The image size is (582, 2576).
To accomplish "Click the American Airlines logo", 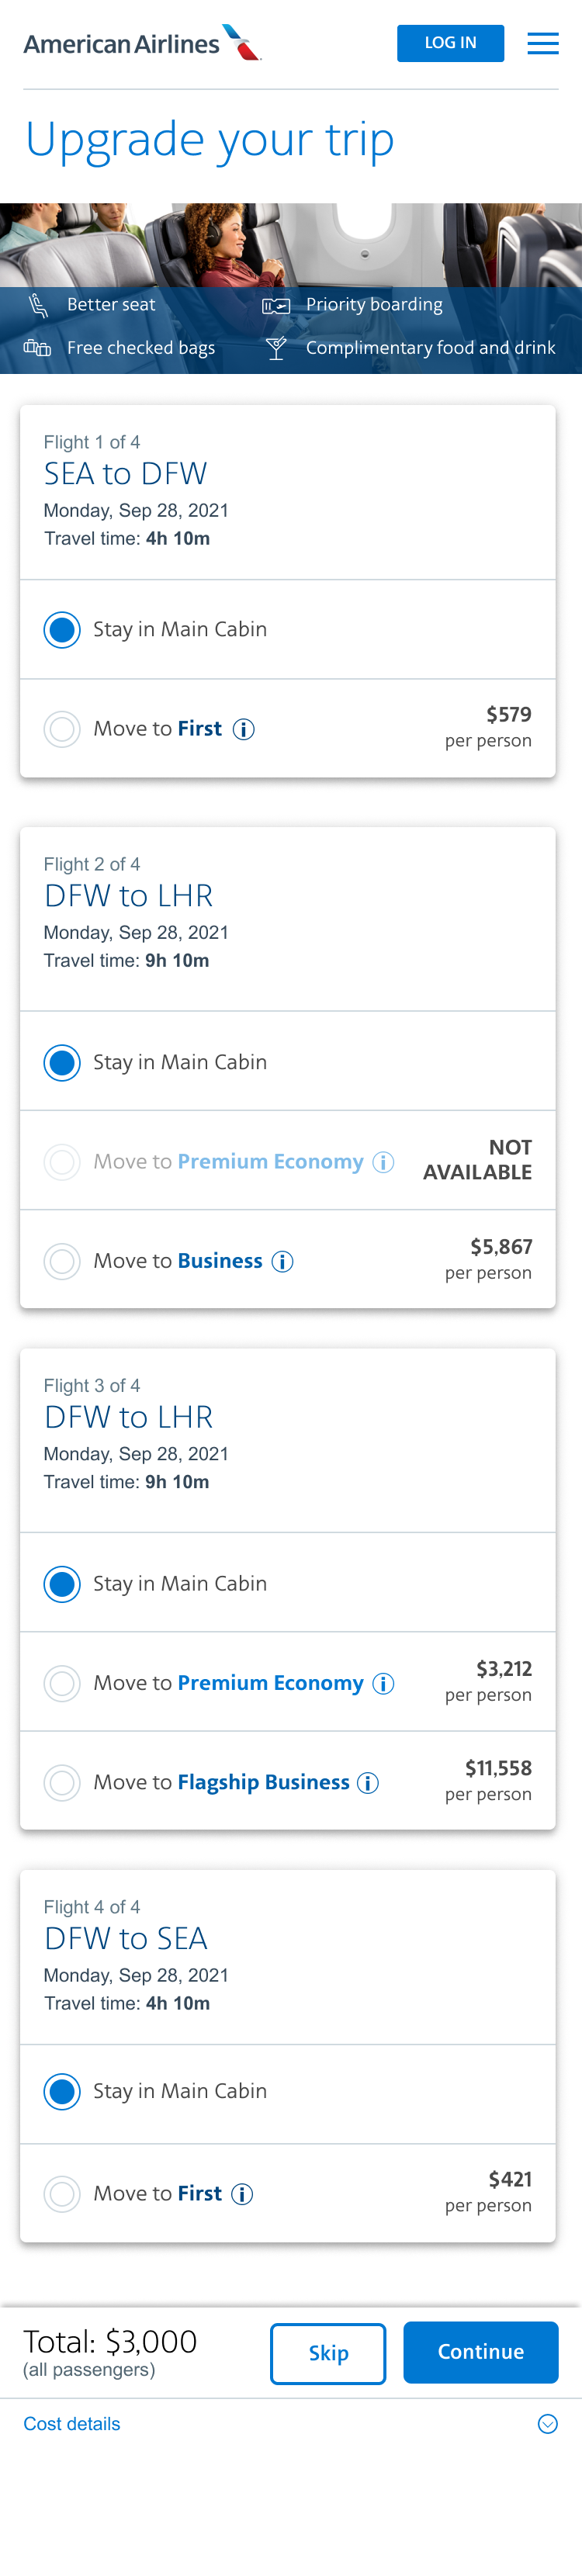I will point(142,44).
